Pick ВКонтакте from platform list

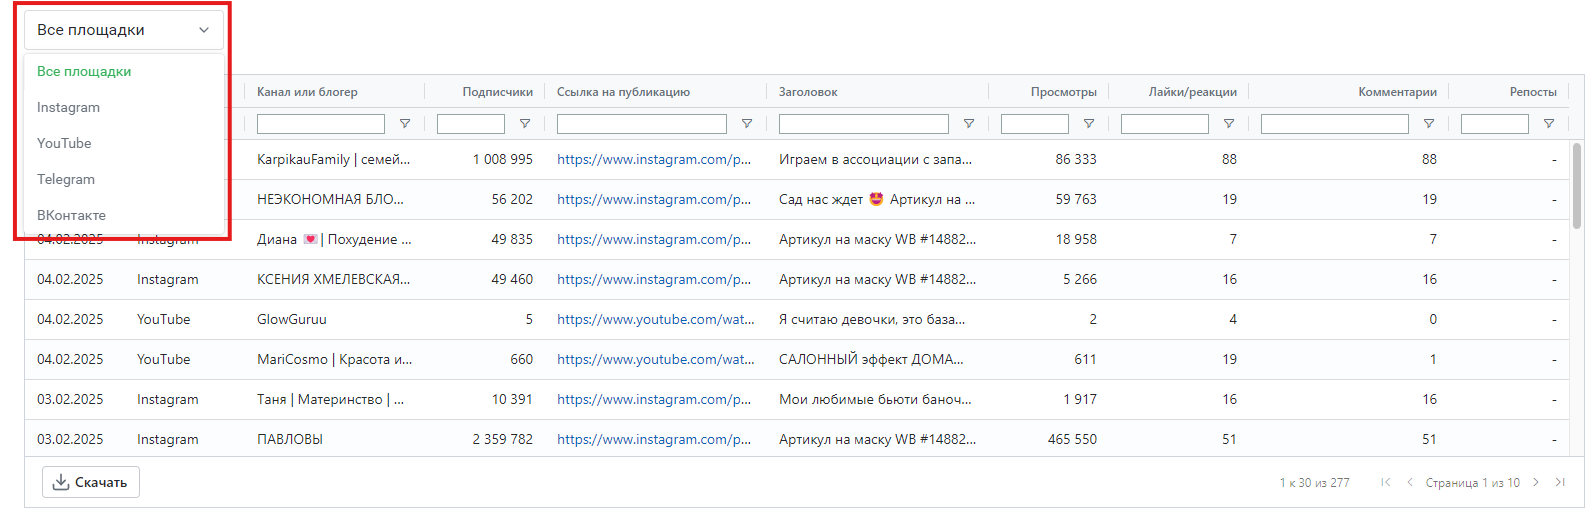pos(71,215)
